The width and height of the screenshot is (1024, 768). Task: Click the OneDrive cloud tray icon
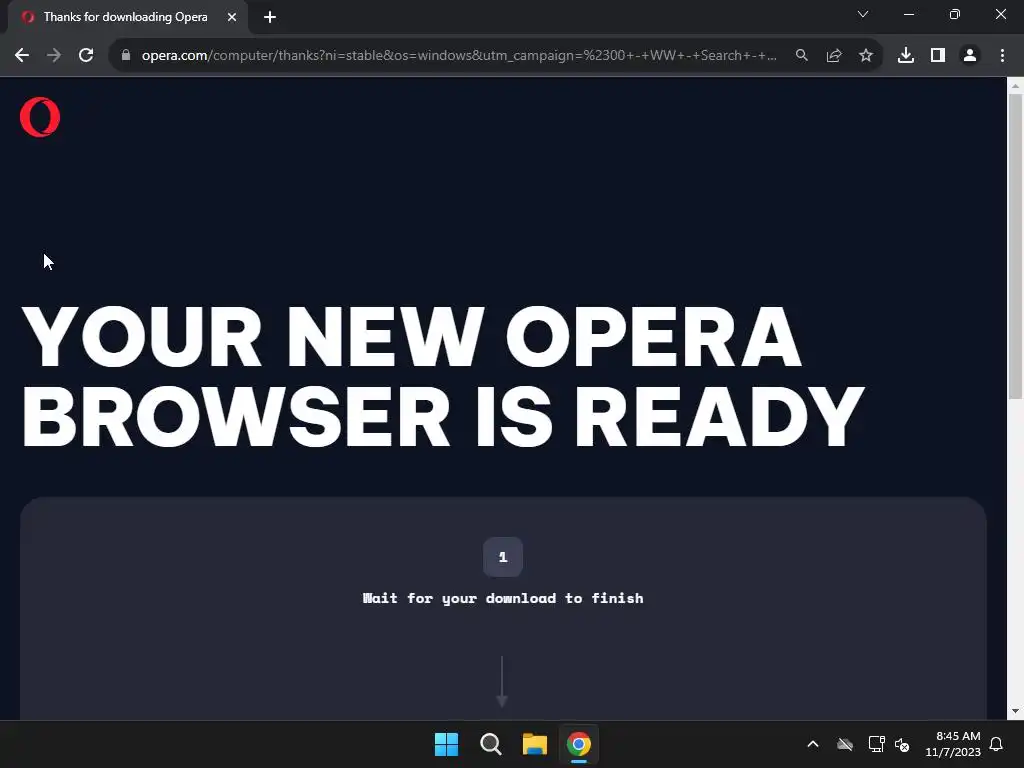point(845,744)
